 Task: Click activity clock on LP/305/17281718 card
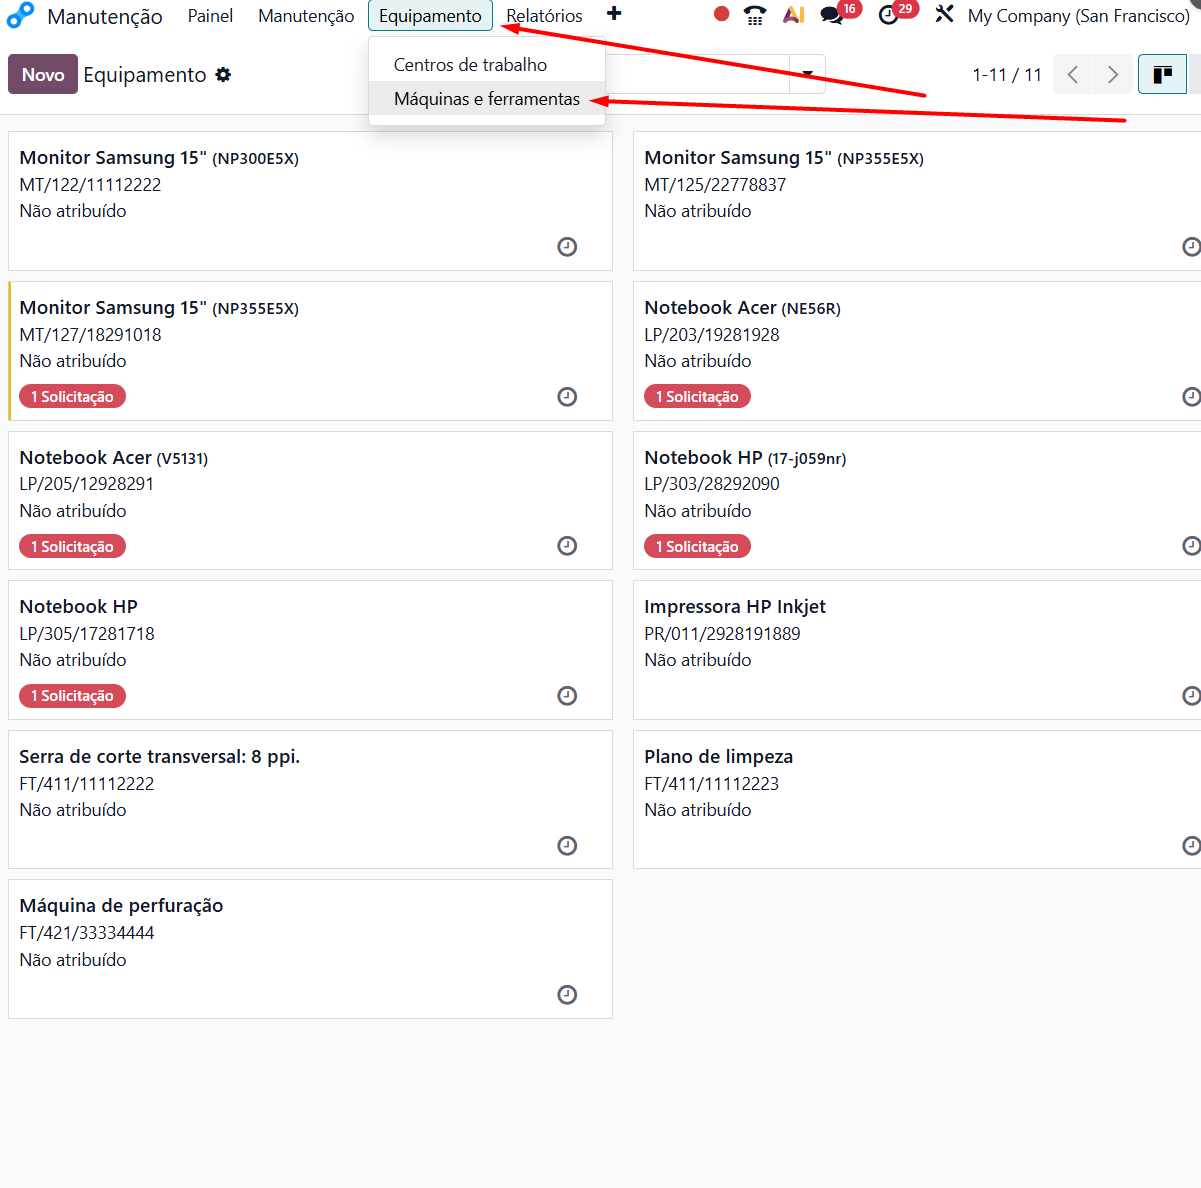567,696
